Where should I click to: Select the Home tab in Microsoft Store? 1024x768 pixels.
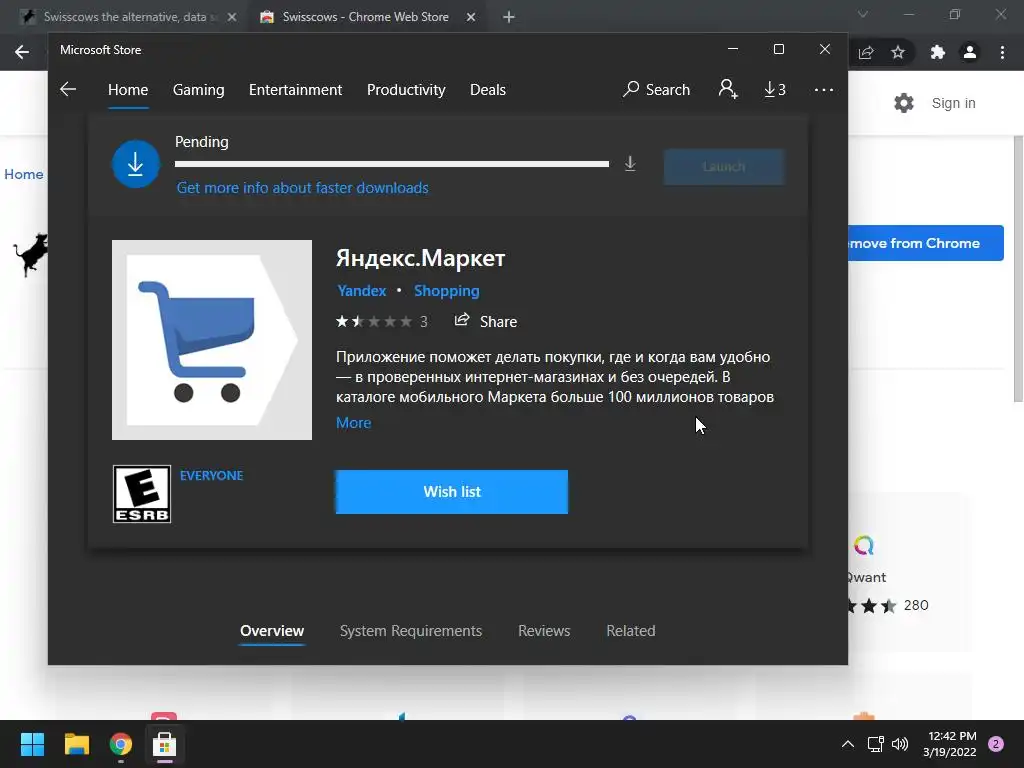tap(128, 89)
